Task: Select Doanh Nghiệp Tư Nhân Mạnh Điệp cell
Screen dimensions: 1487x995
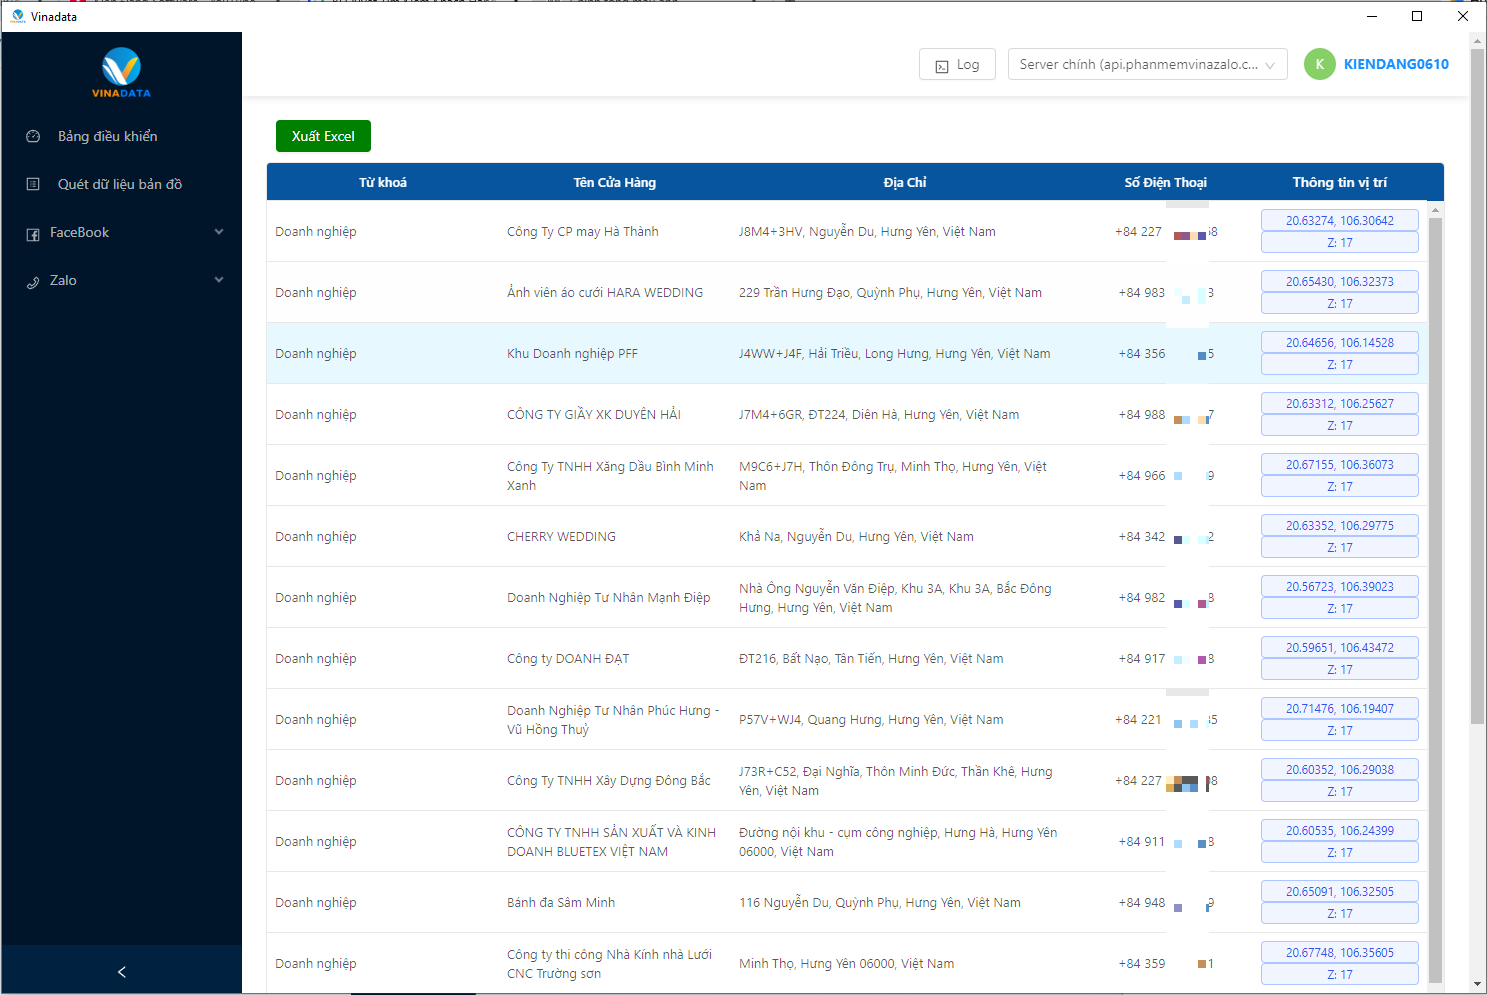Action: (609, 597)
